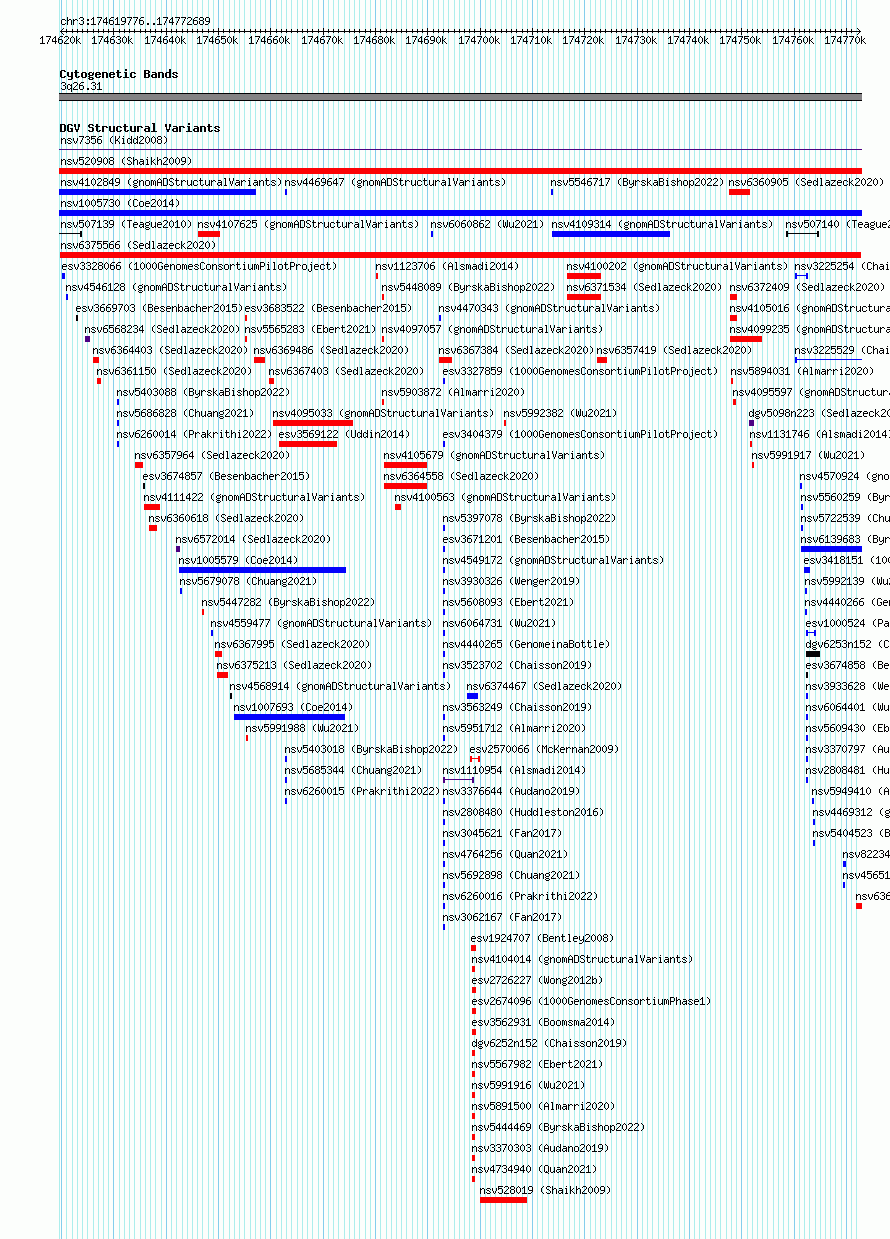Click the red bar of nsv4099235
Viewport: 890px width, 1239px height.
click(746, 339)
